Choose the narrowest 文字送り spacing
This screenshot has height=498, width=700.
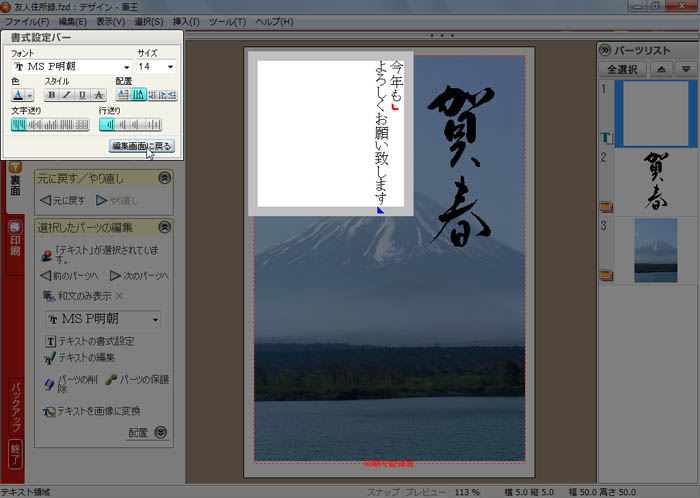tap(19, 124)
